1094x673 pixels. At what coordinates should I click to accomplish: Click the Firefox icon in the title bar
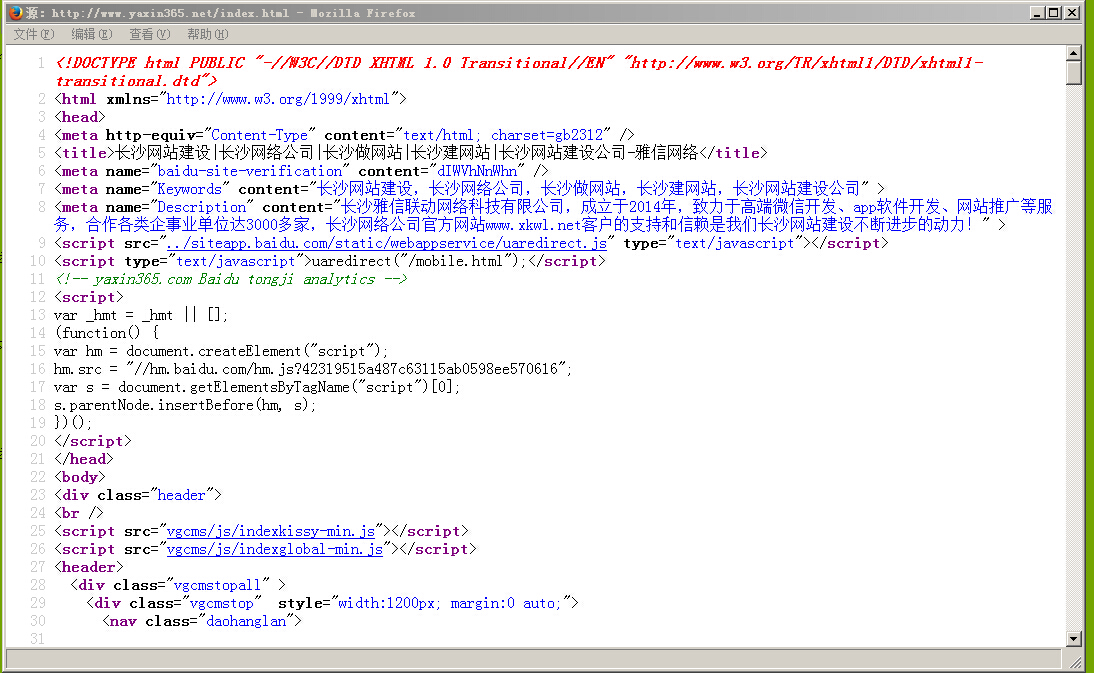click(x=13, y=13)
